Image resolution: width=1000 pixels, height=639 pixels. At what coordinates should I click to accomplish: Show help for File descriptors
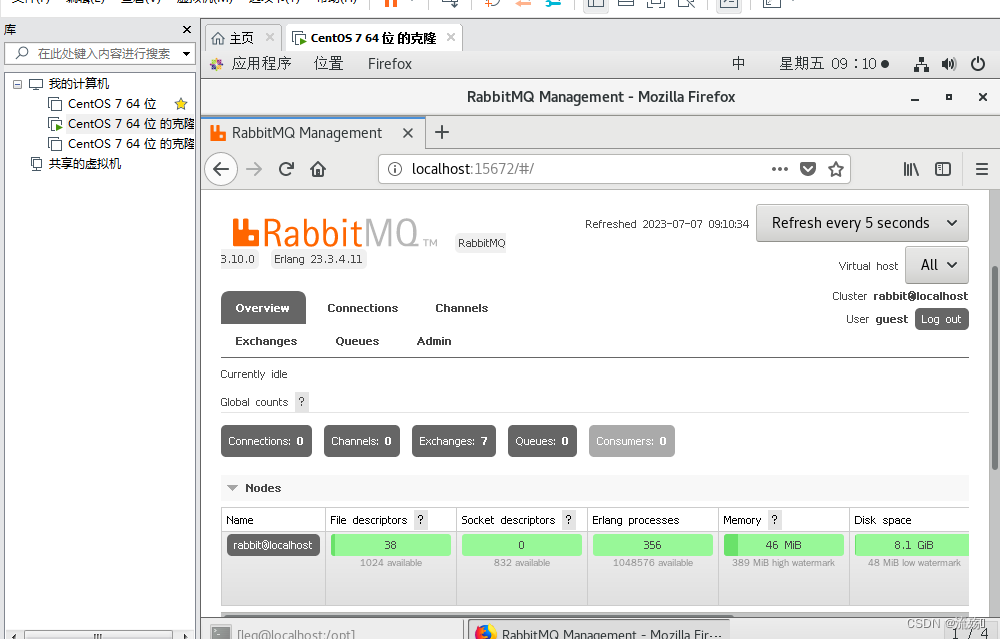click(420, 520)
